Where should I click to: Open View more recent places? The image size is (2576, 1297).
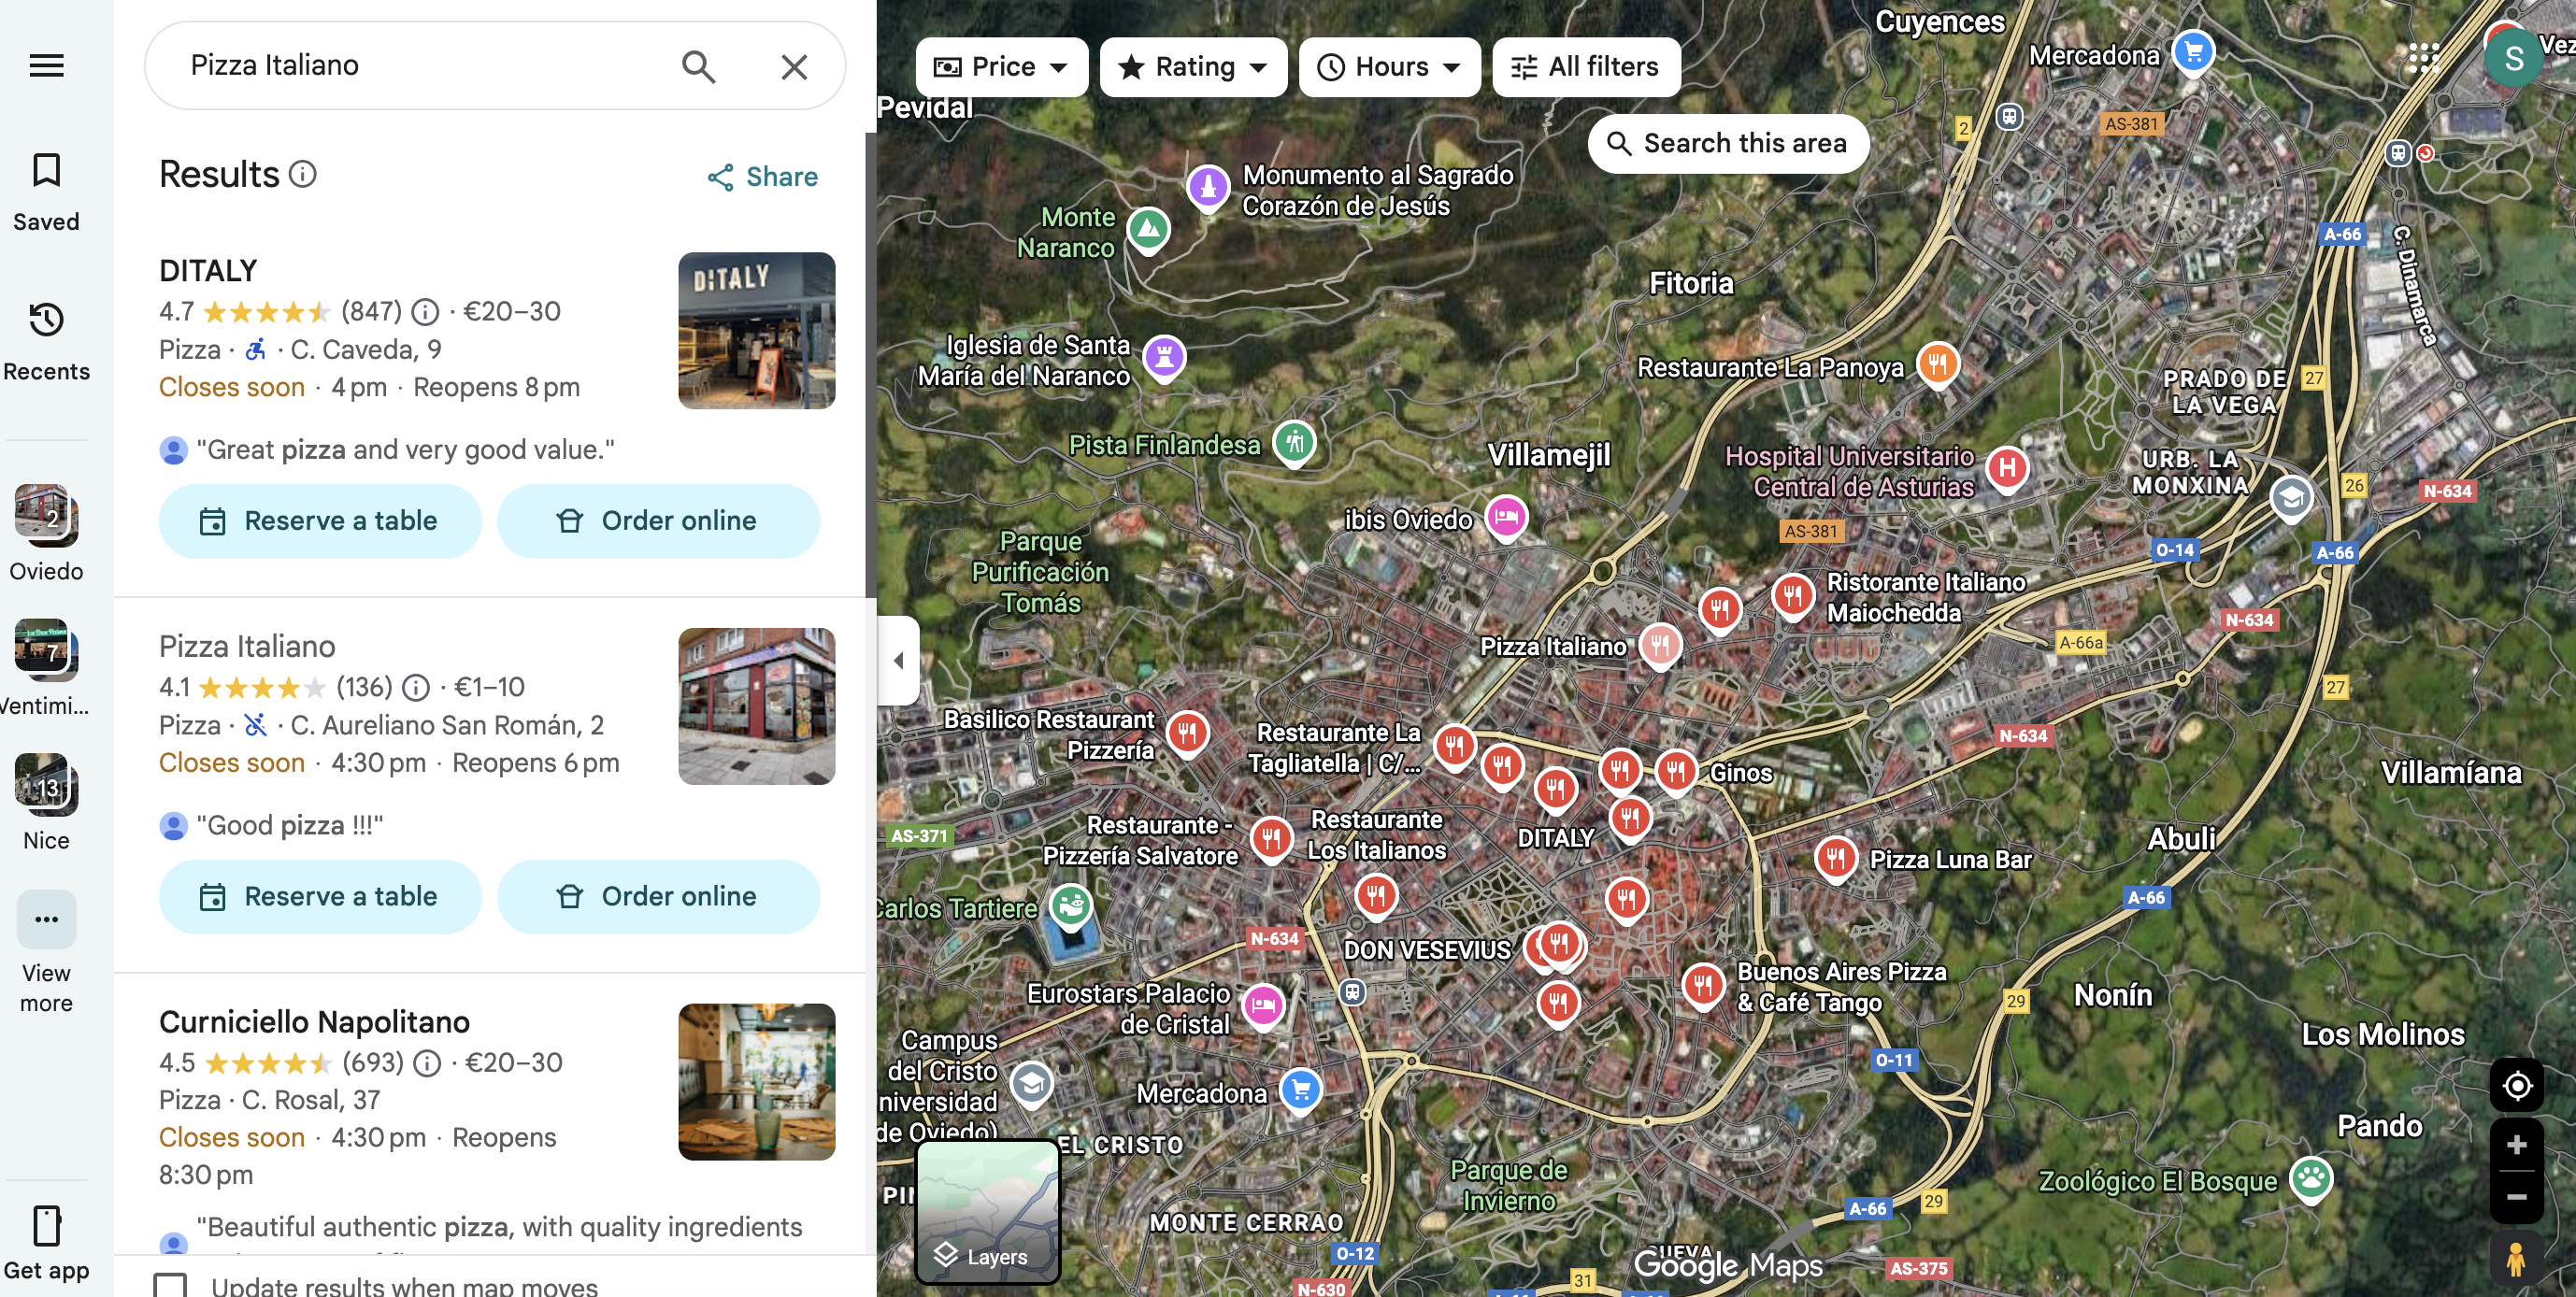point(46,920)
